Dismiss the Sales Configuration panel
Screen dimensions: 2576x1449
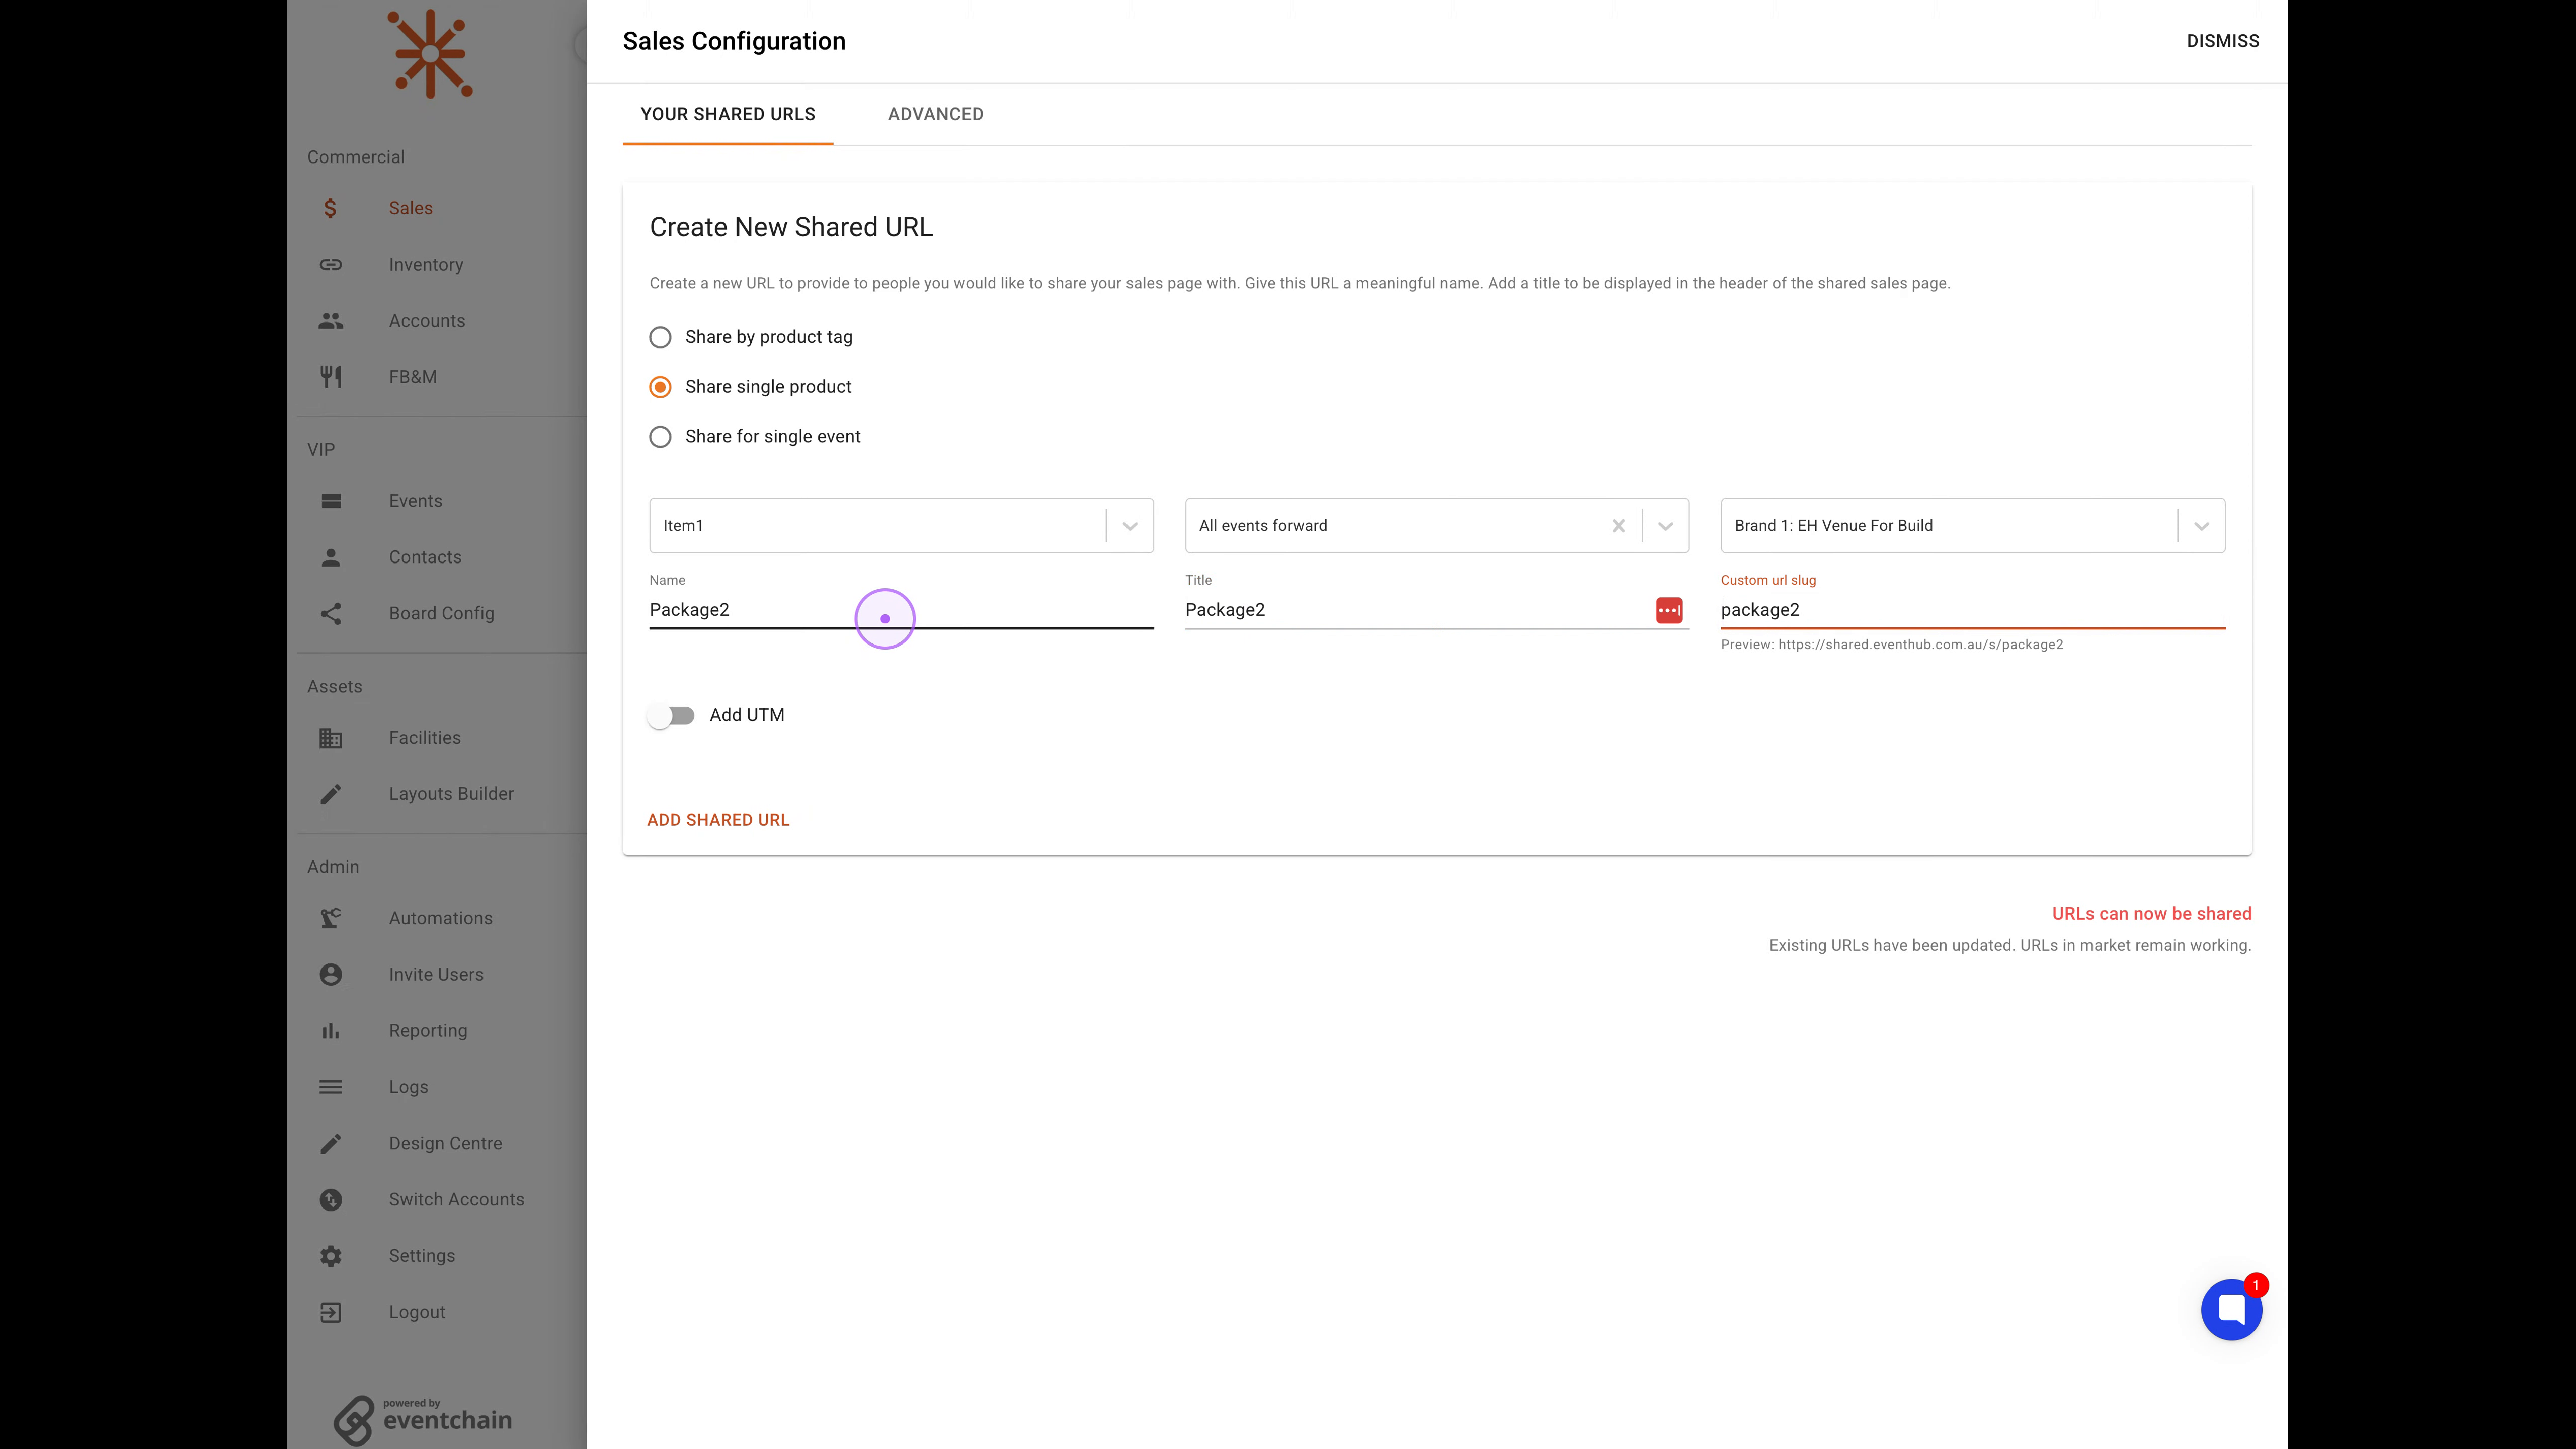point(2222,41)
